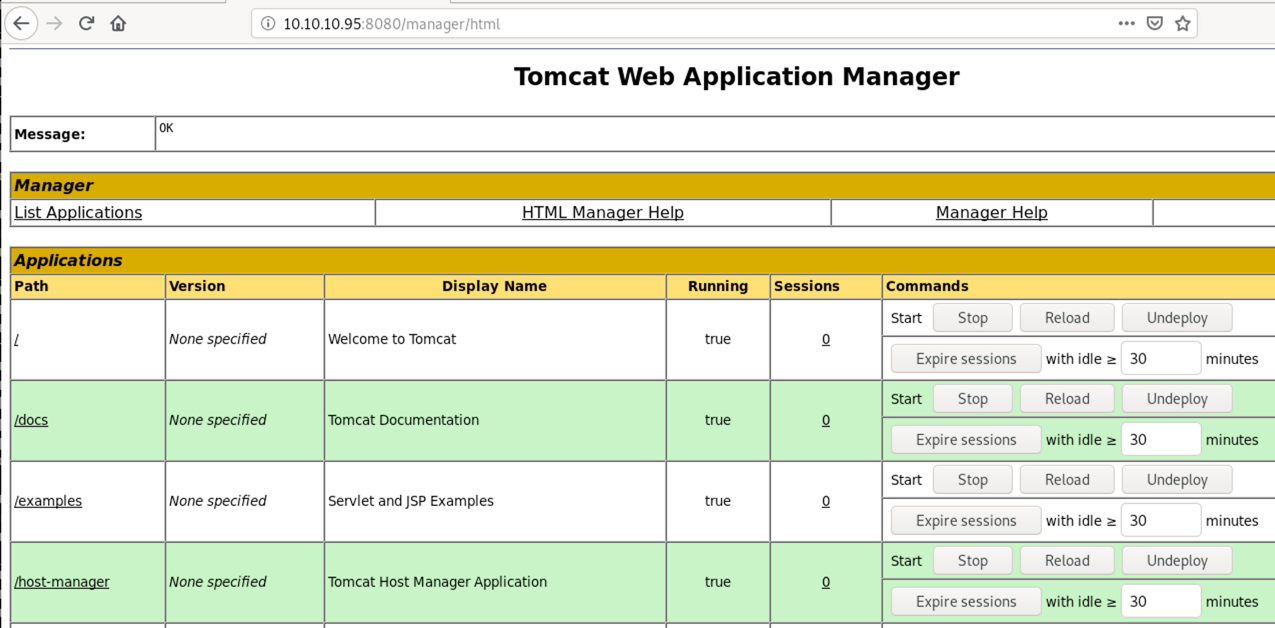
Task: Open the /examples application link
Action: point(48,501)
